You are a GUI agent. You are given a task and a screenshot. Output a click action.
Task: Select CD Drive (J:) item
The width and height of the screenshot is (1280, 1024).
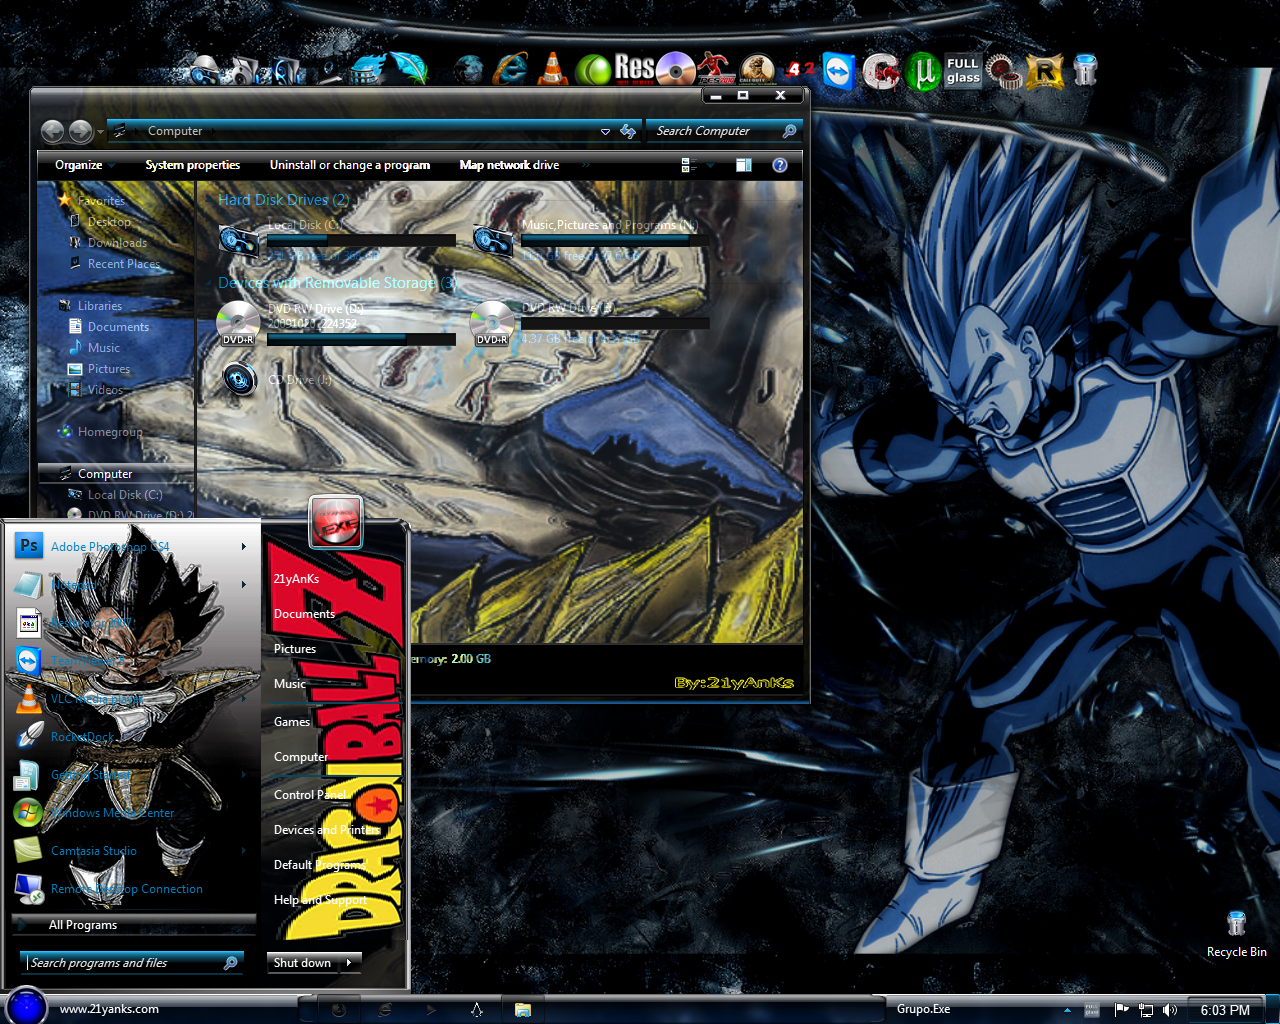pos(276,380)
